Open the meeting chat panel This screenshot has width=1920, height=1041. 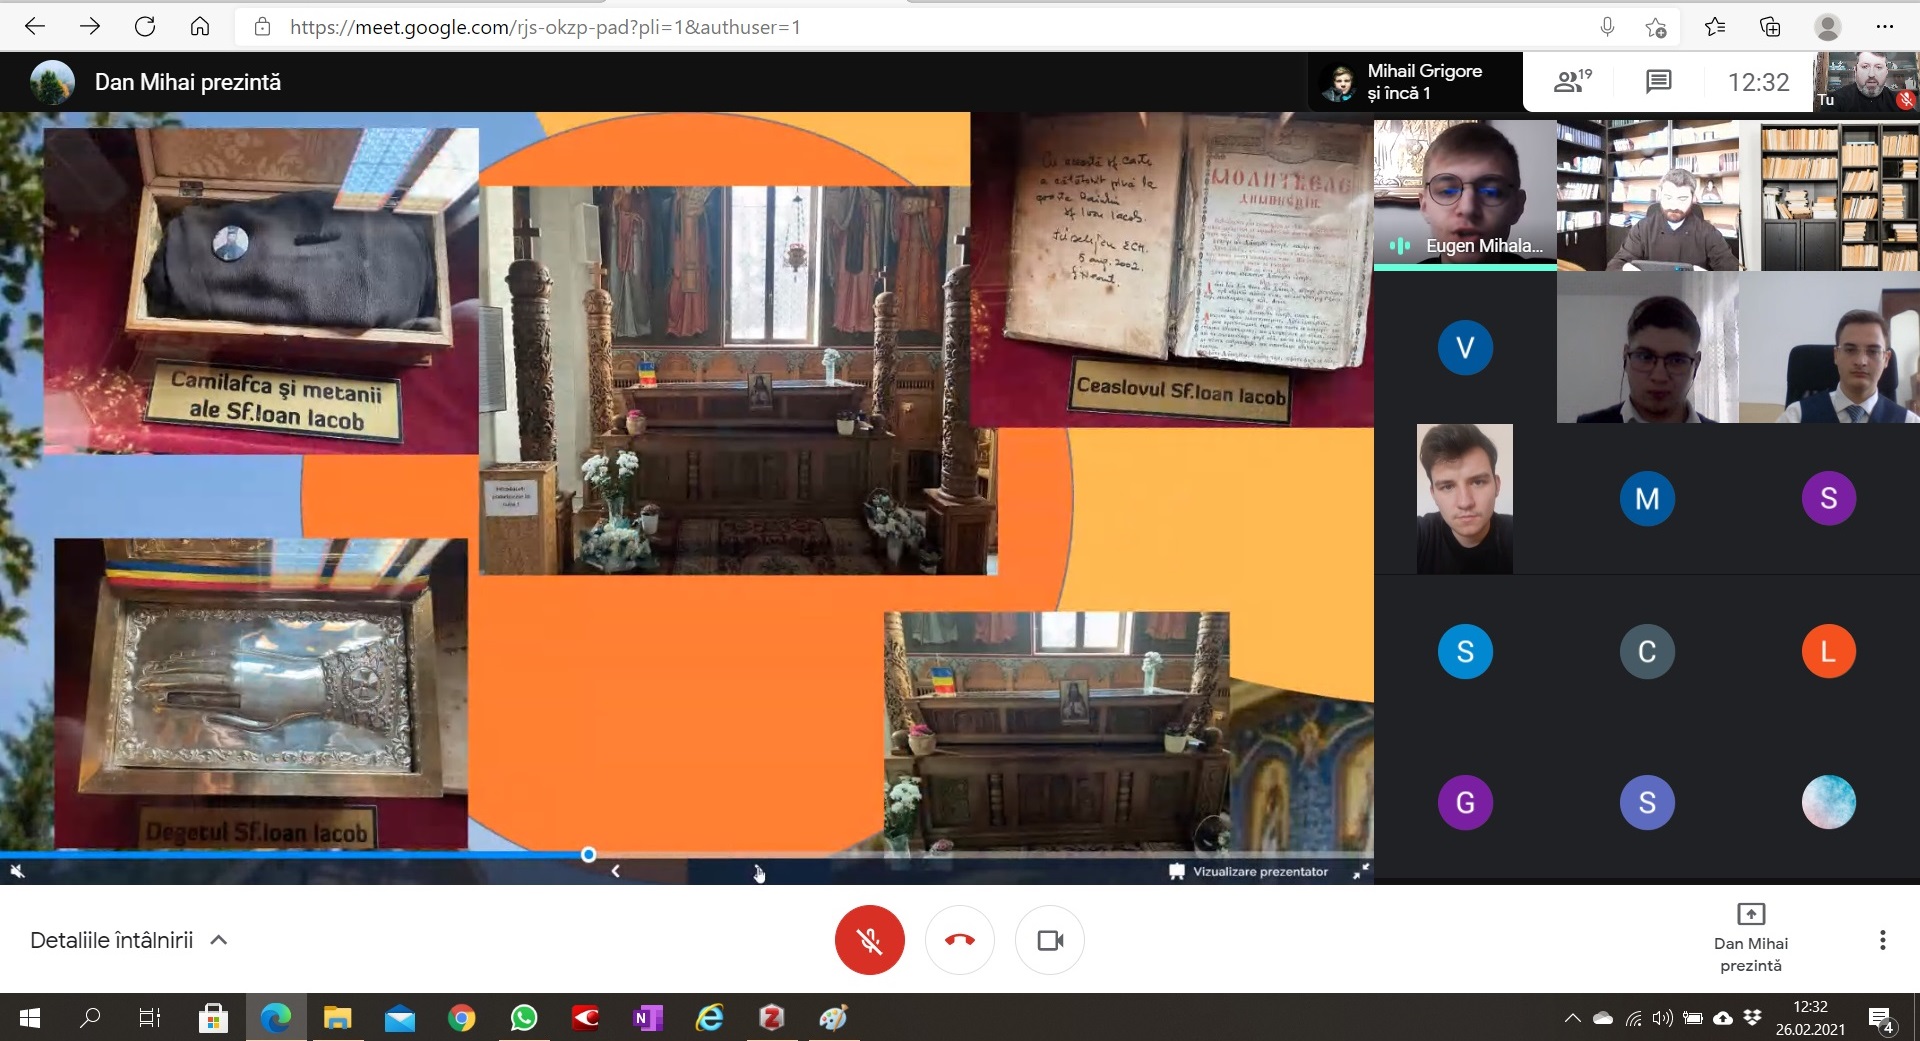pos(1658,82)
